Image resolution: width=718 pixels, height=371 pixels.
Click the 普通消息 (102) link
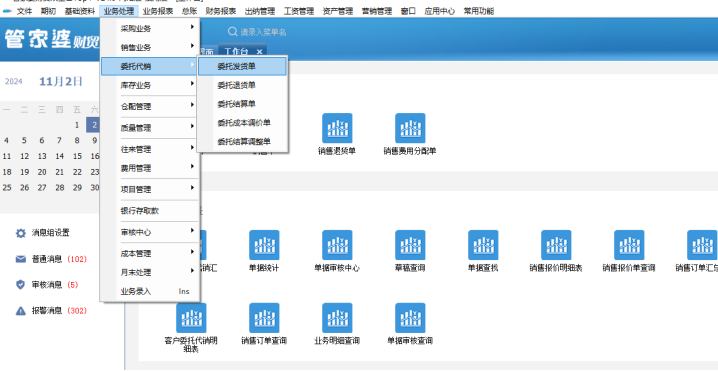pos(59,259)
